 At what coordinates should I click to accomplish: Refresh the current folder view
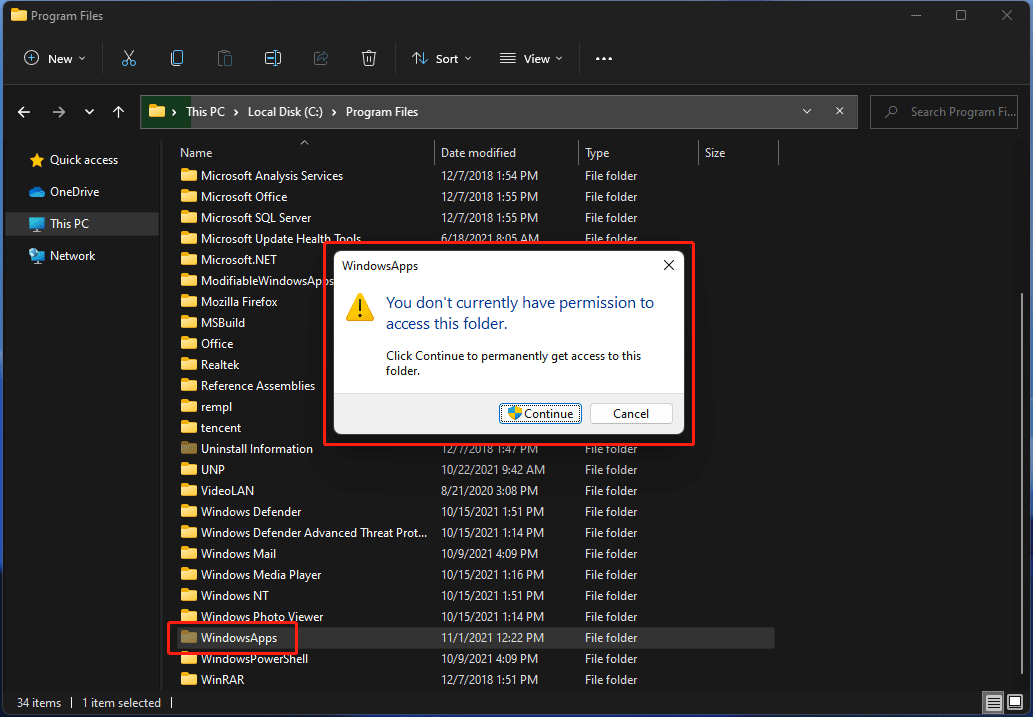pyautogui.click(x=838, y=112)
